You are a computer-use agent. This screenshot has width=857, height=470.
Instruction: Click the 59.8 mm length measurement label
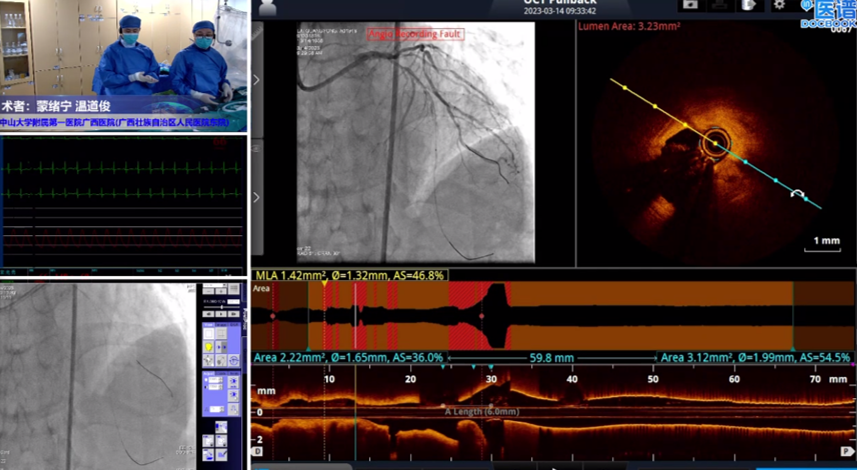[x=551, y=359]
